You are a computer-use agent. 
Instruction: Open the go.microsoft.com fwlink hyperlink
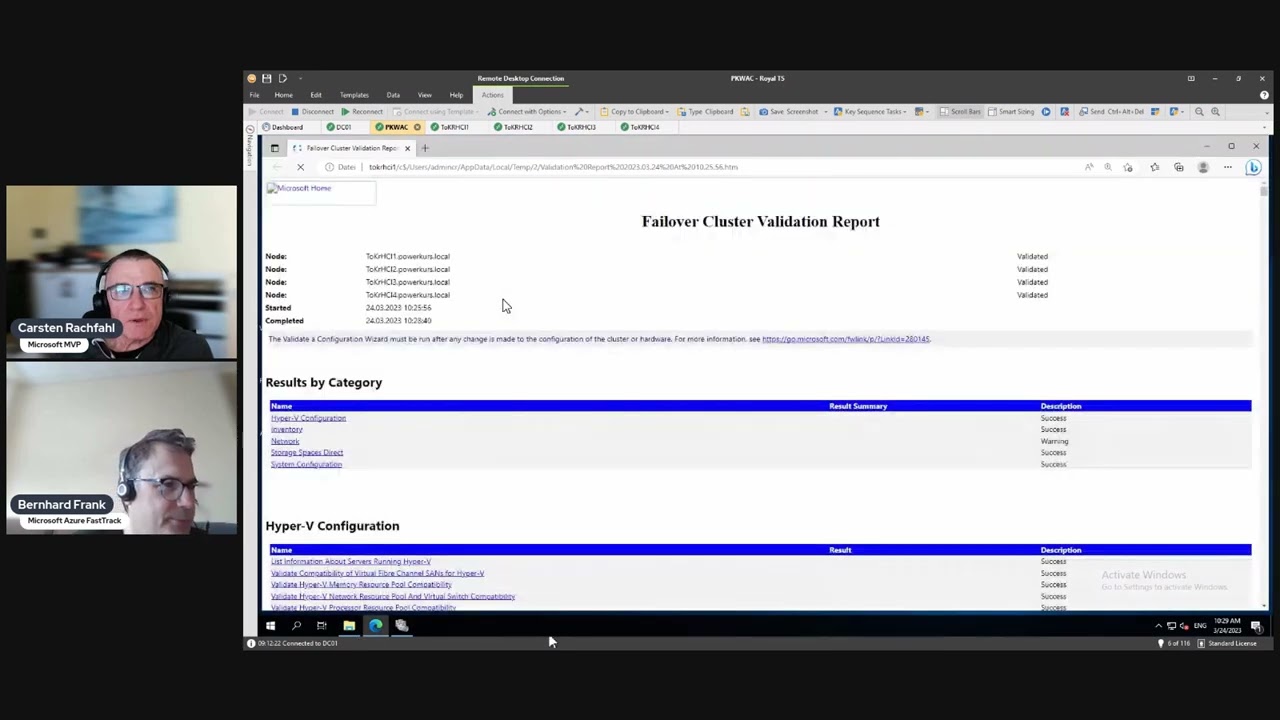click(x=846, y=339)
